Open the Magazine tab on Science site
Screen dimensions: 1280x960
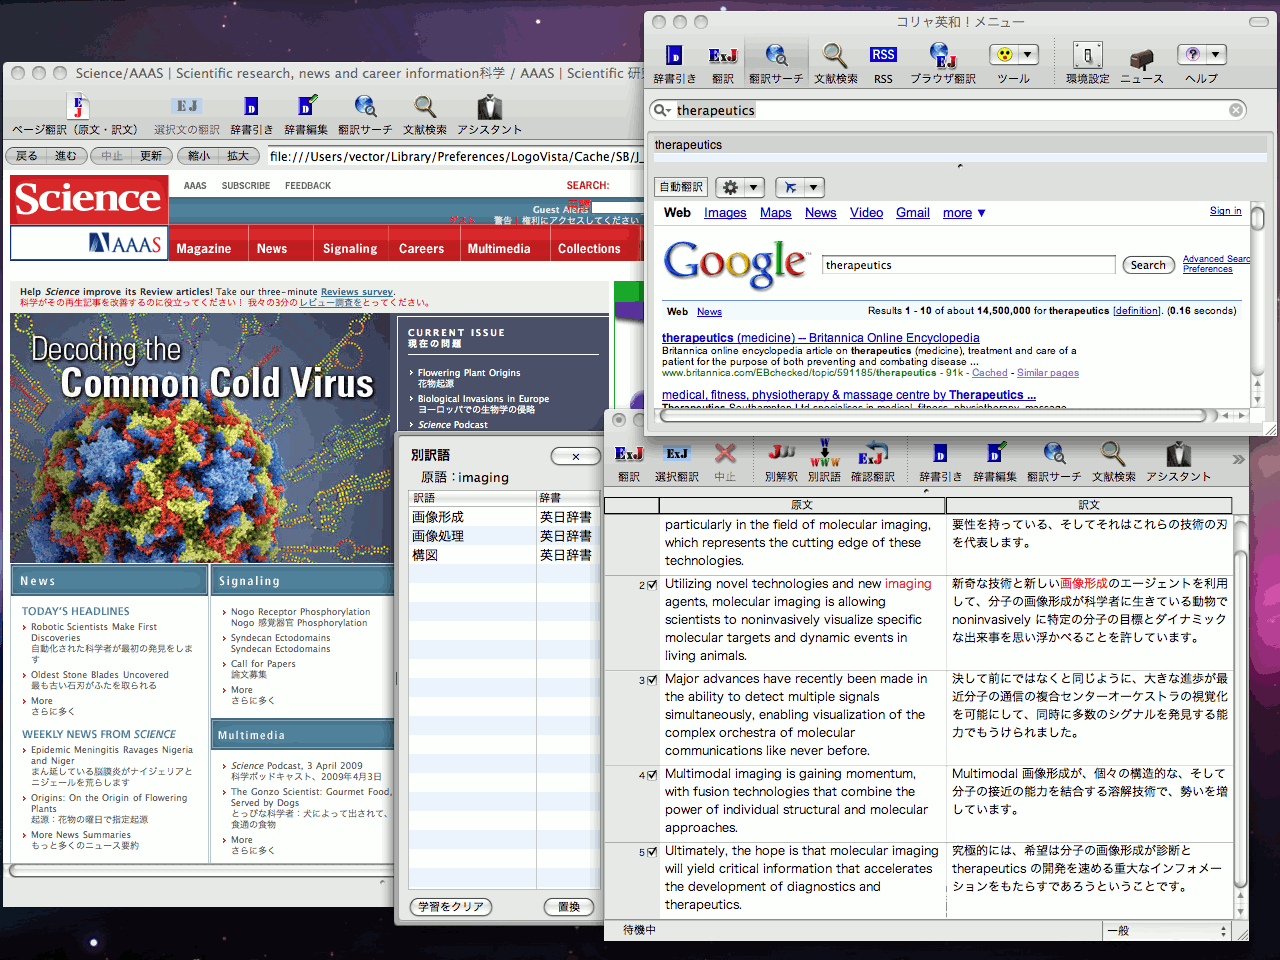pyautogui.click(x=204, y=249)
